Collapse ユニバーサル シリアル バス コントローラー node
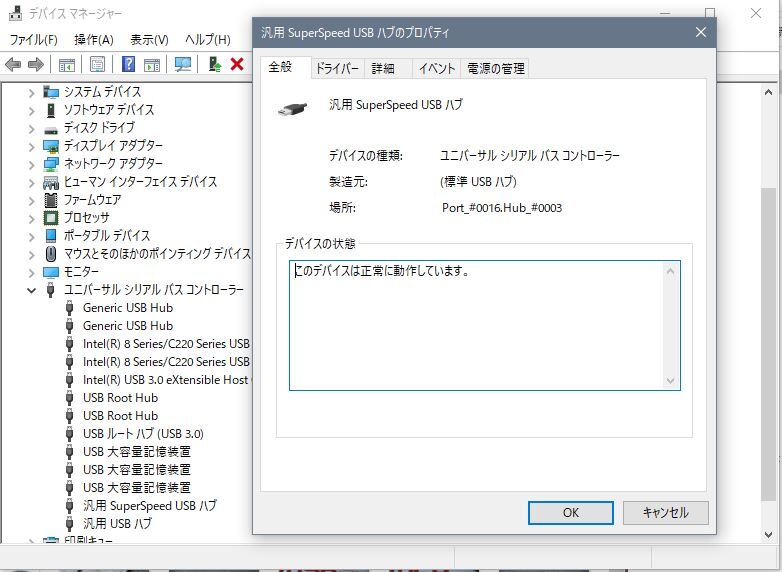Viewport: 782px width, 572px height. coord(31,290)
